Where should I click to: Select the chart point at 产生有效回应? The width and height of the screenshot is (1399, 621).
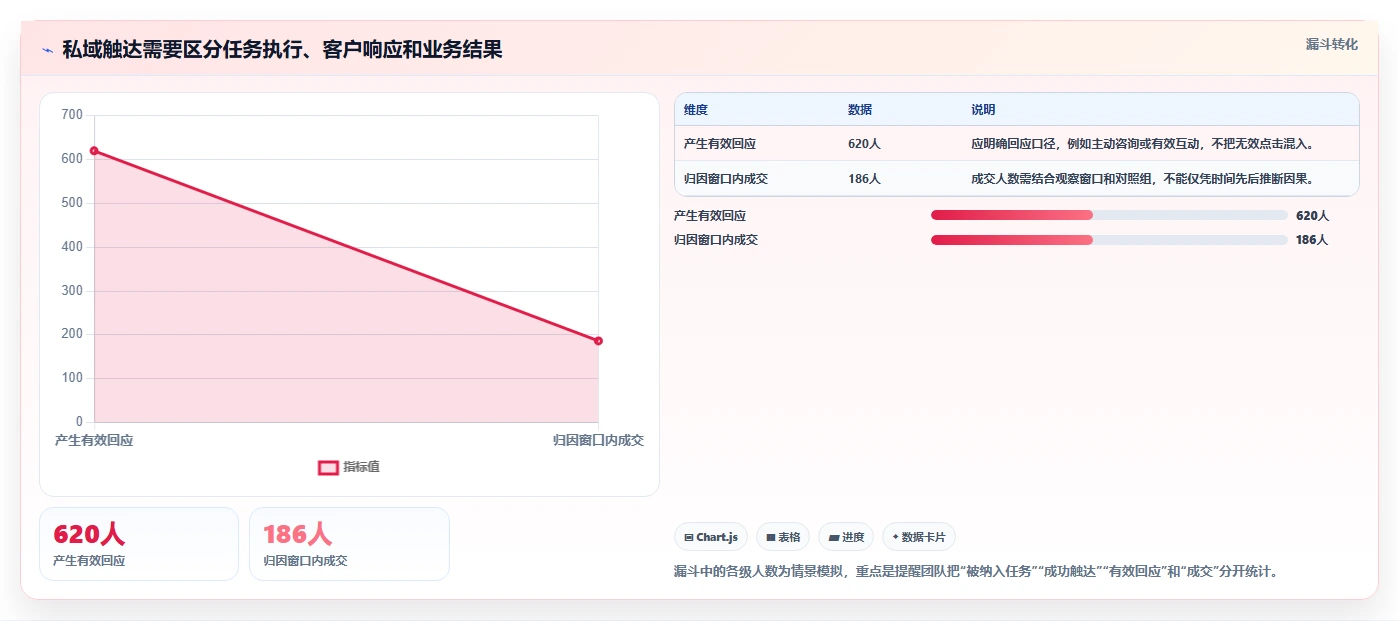pyautogui.click(x=94, y=151)
